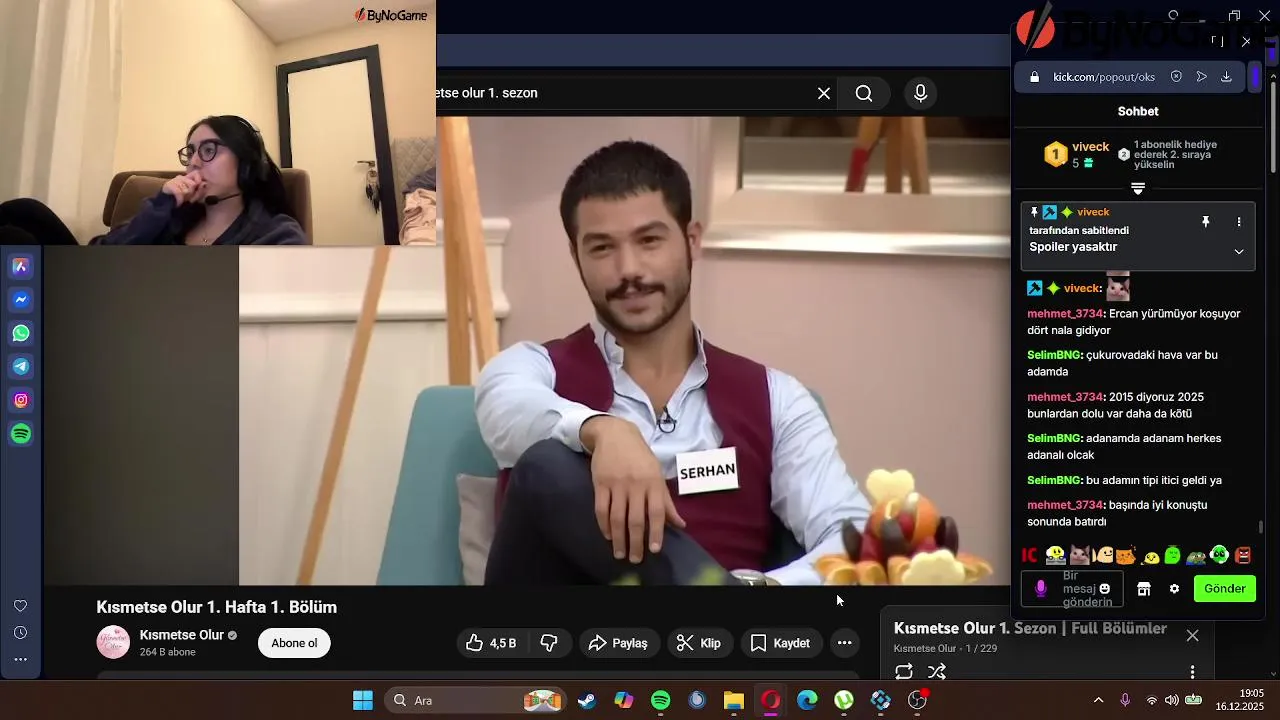Open the pinned message's three-dot menu

[1239, 222]
